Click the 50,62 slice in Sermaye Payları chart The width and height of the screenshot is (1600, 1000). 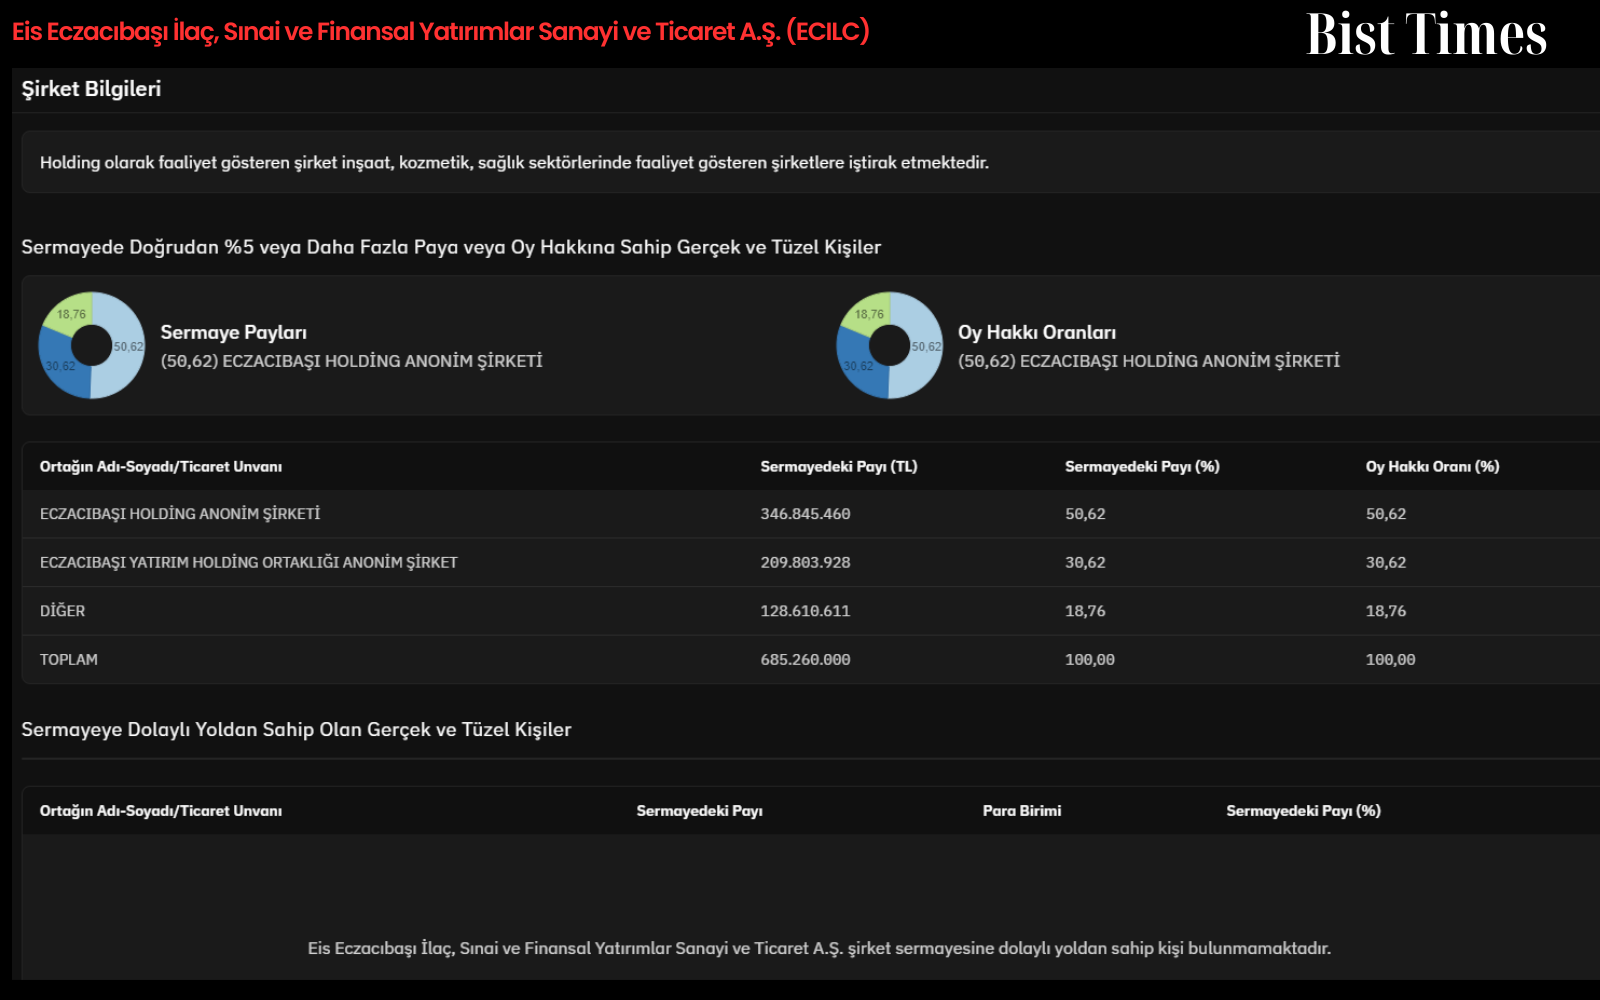[x=124, y=347]
